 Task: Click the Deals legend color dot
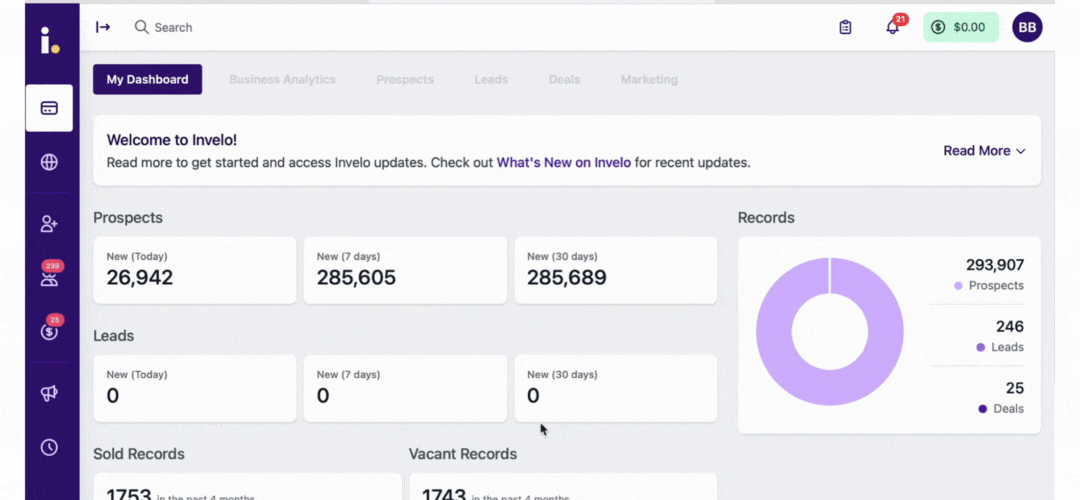[983, 409]
